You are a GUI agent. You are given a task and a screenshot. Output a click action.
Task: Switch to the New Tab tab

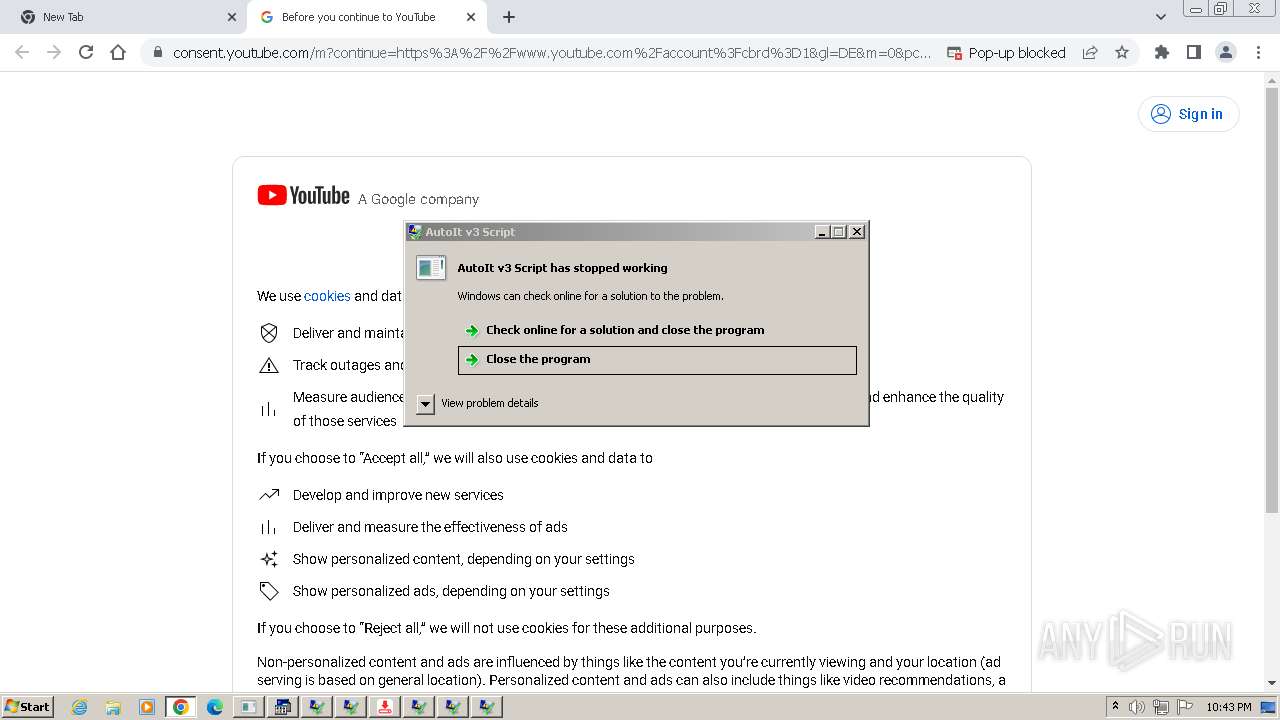pyautogui.click(x=122, y=17)
